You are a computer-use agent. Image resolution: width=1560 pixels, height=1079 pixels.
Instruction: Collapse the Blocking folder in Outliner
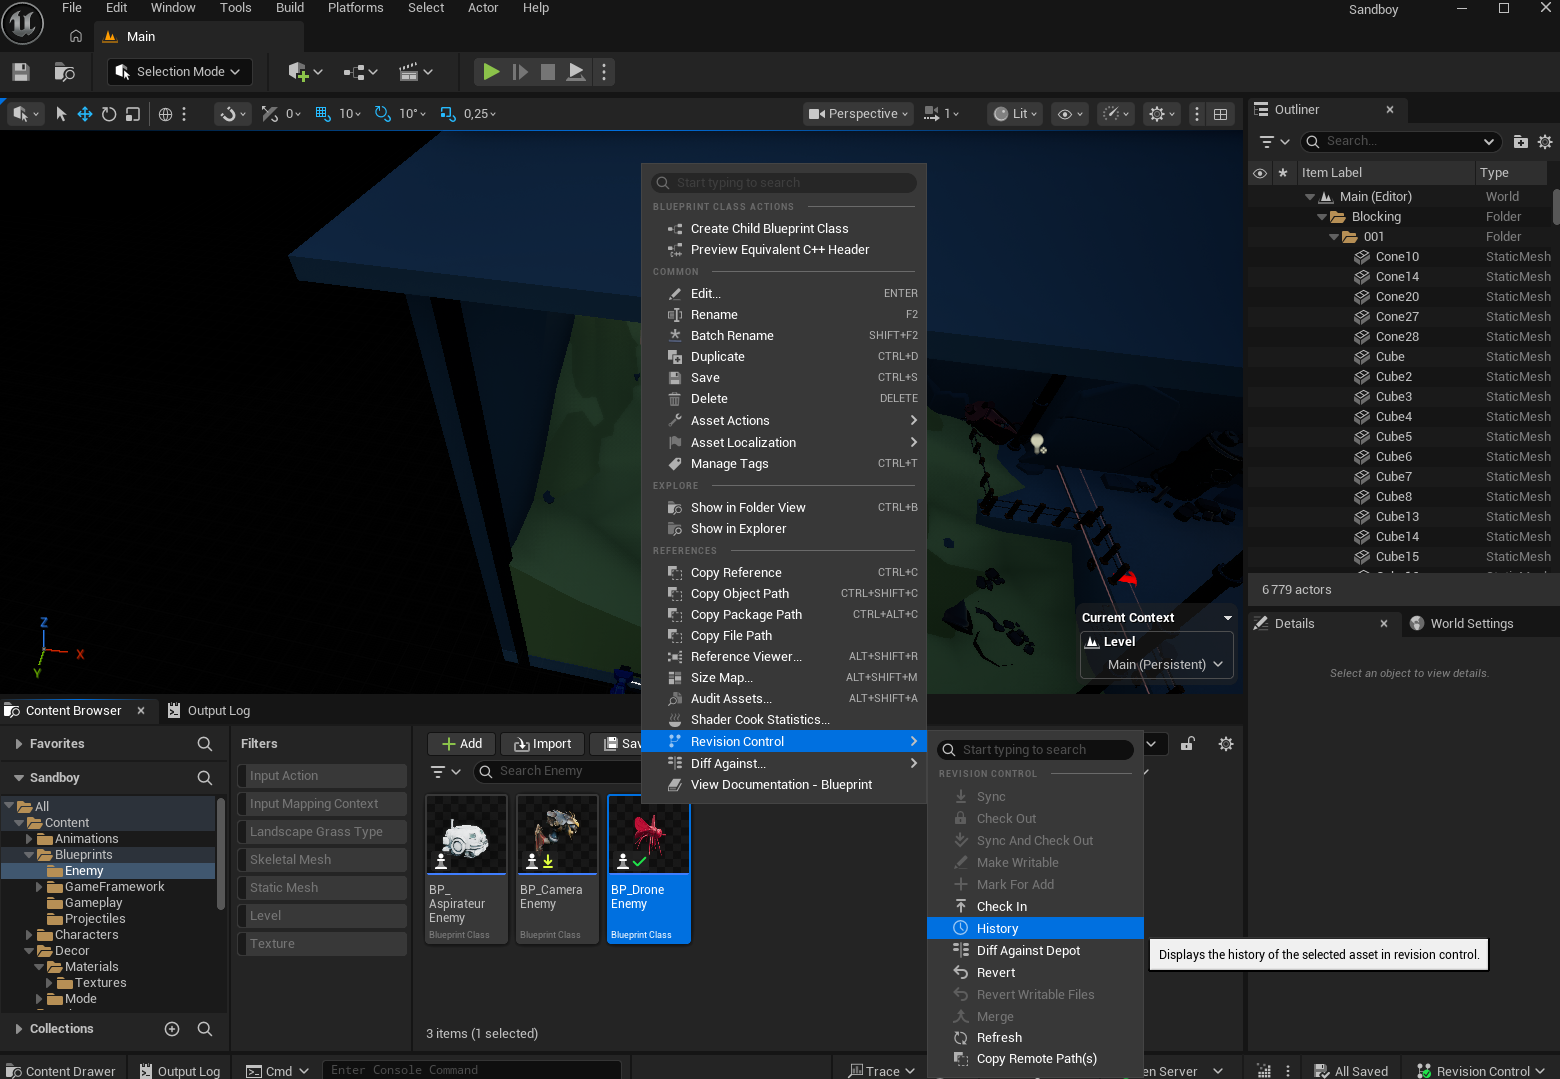click(x=1322, y=217)
